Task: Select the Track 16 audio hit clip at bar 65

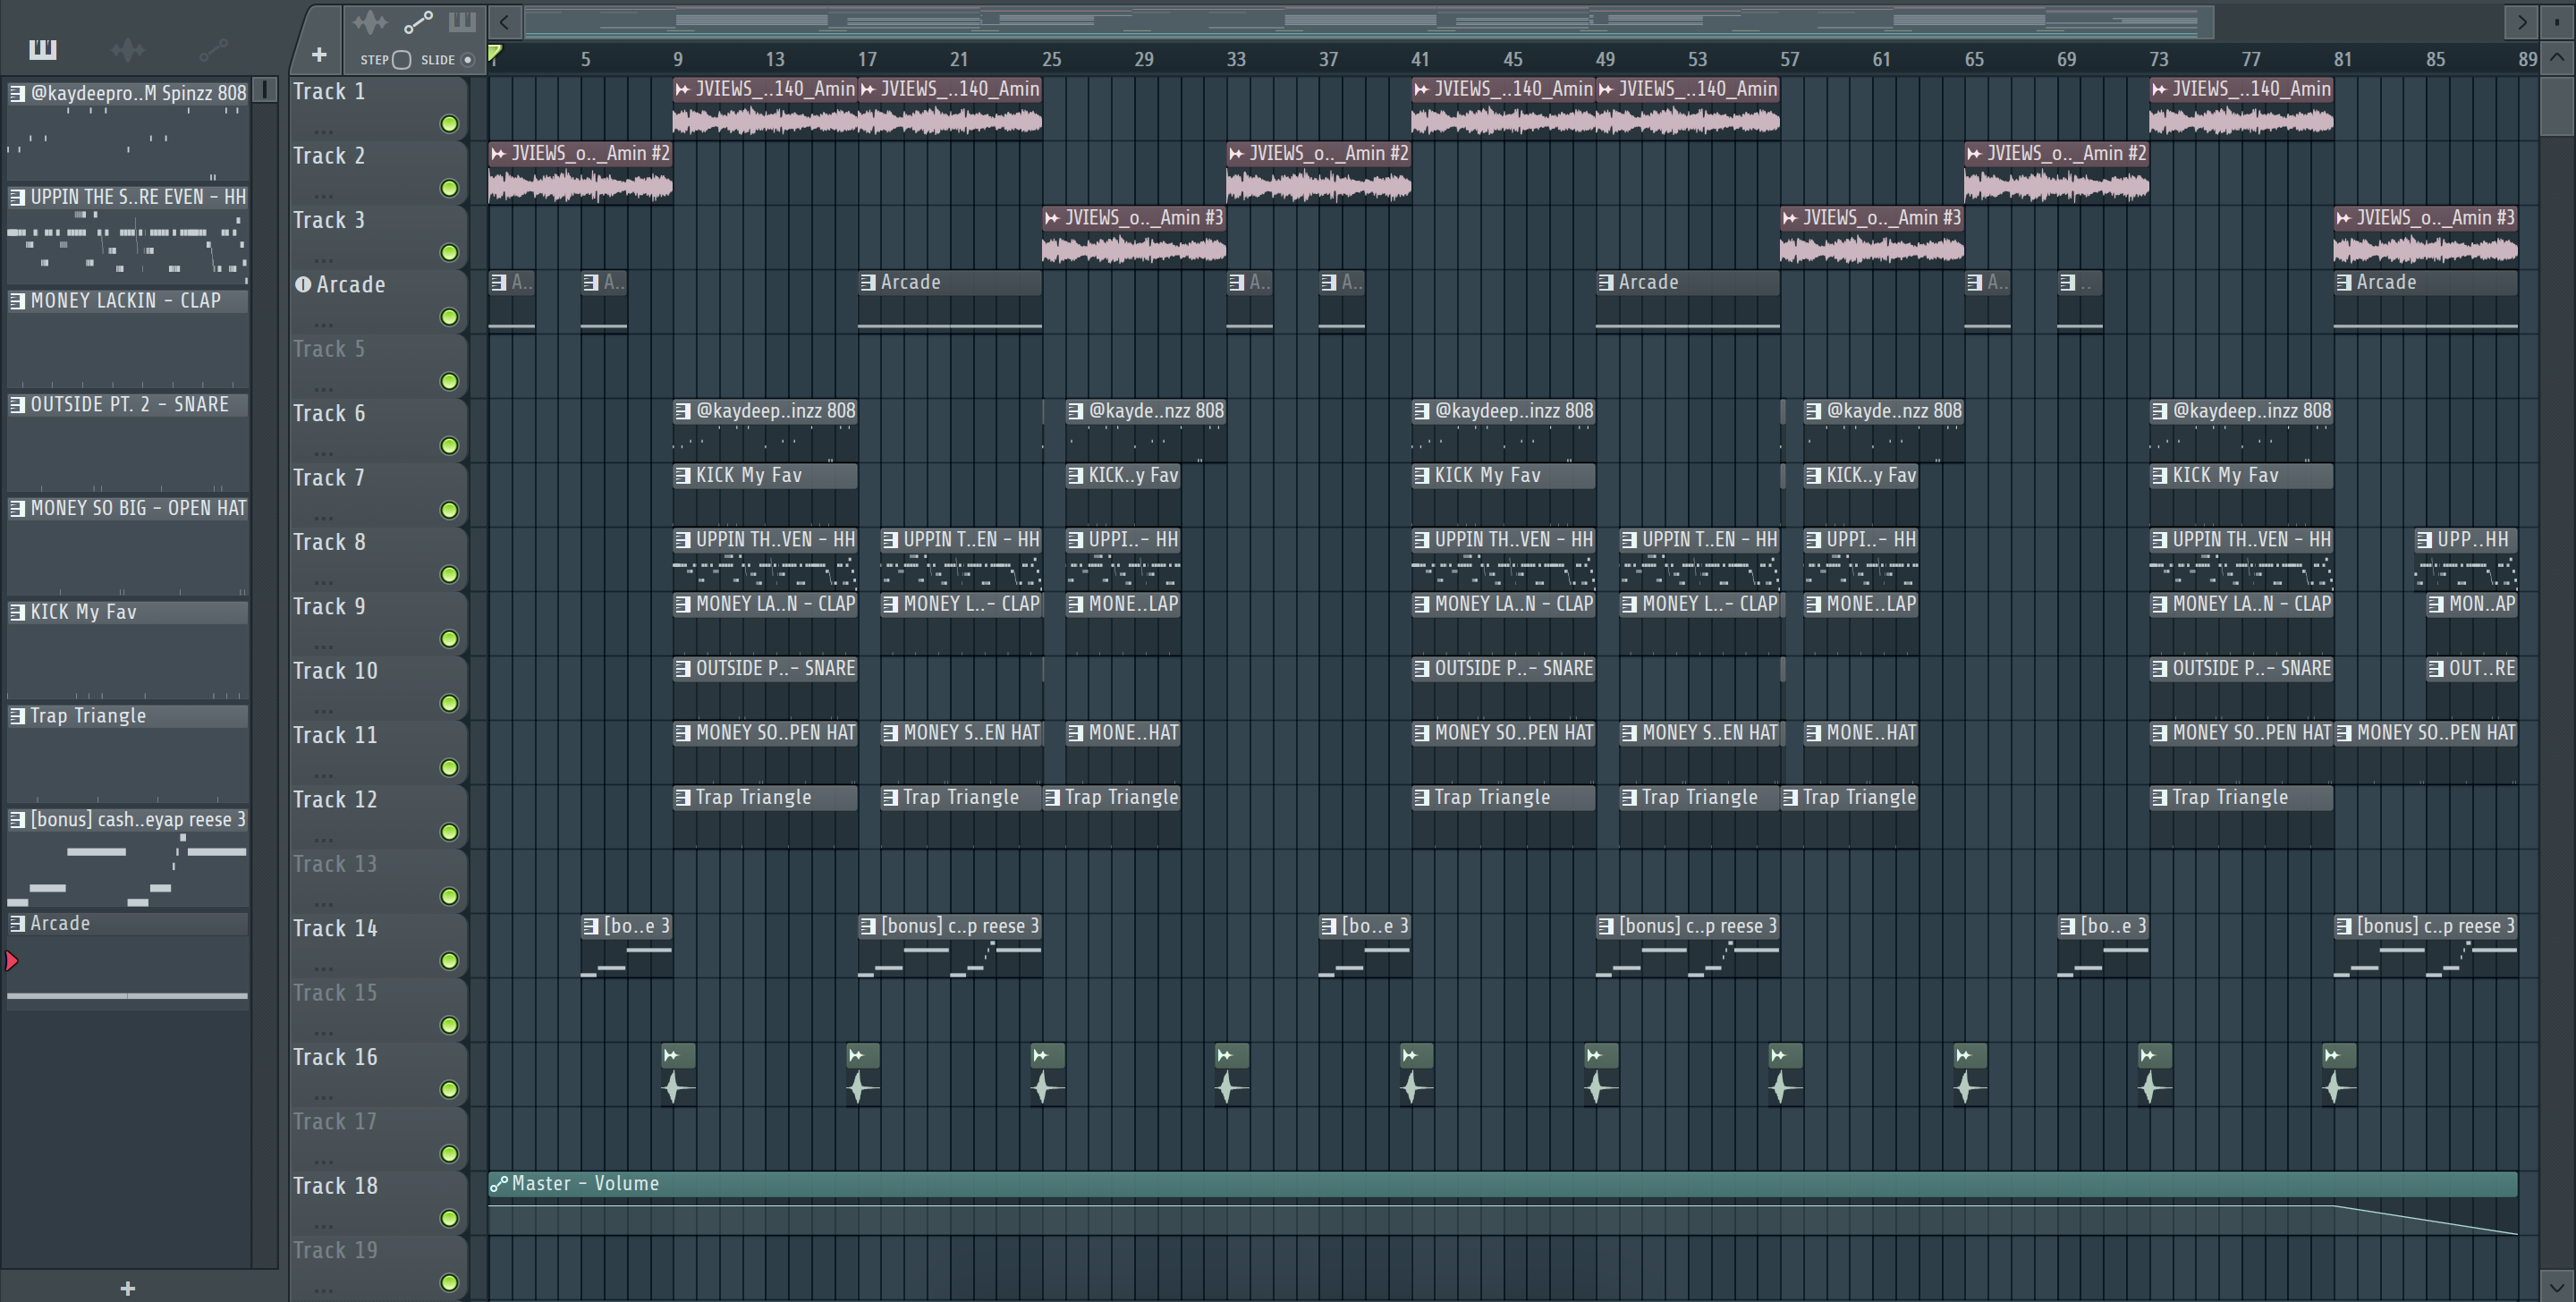Action: [1970, 1074]
